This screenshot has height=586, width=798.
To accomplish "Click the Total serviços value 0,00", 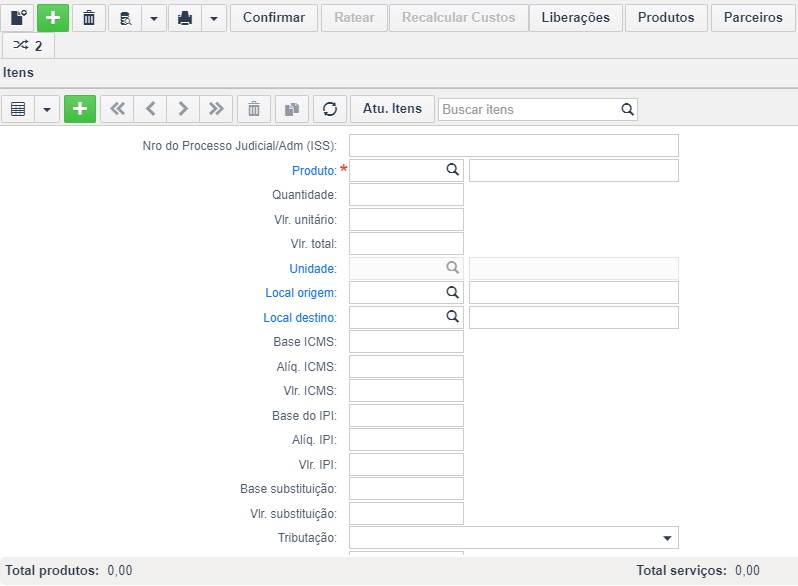I will pos(747,570).
